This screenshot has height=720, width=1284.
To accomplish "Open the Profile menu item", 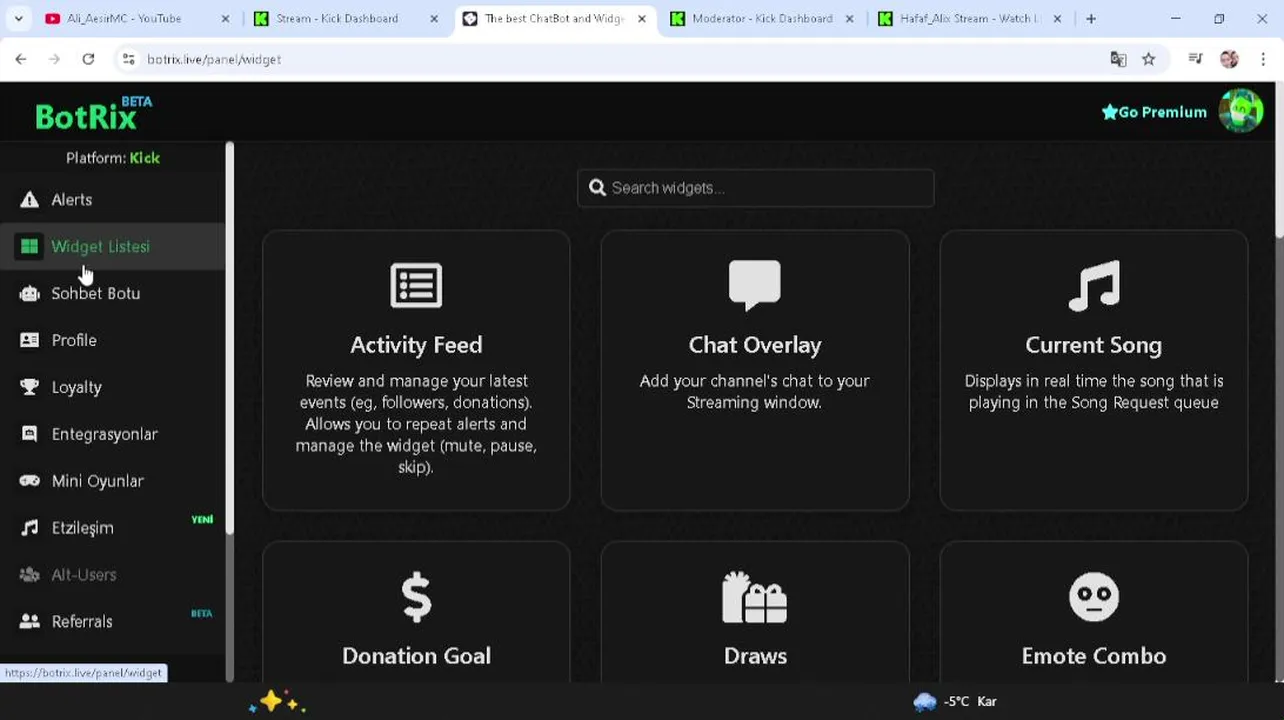I will [113, 340].
